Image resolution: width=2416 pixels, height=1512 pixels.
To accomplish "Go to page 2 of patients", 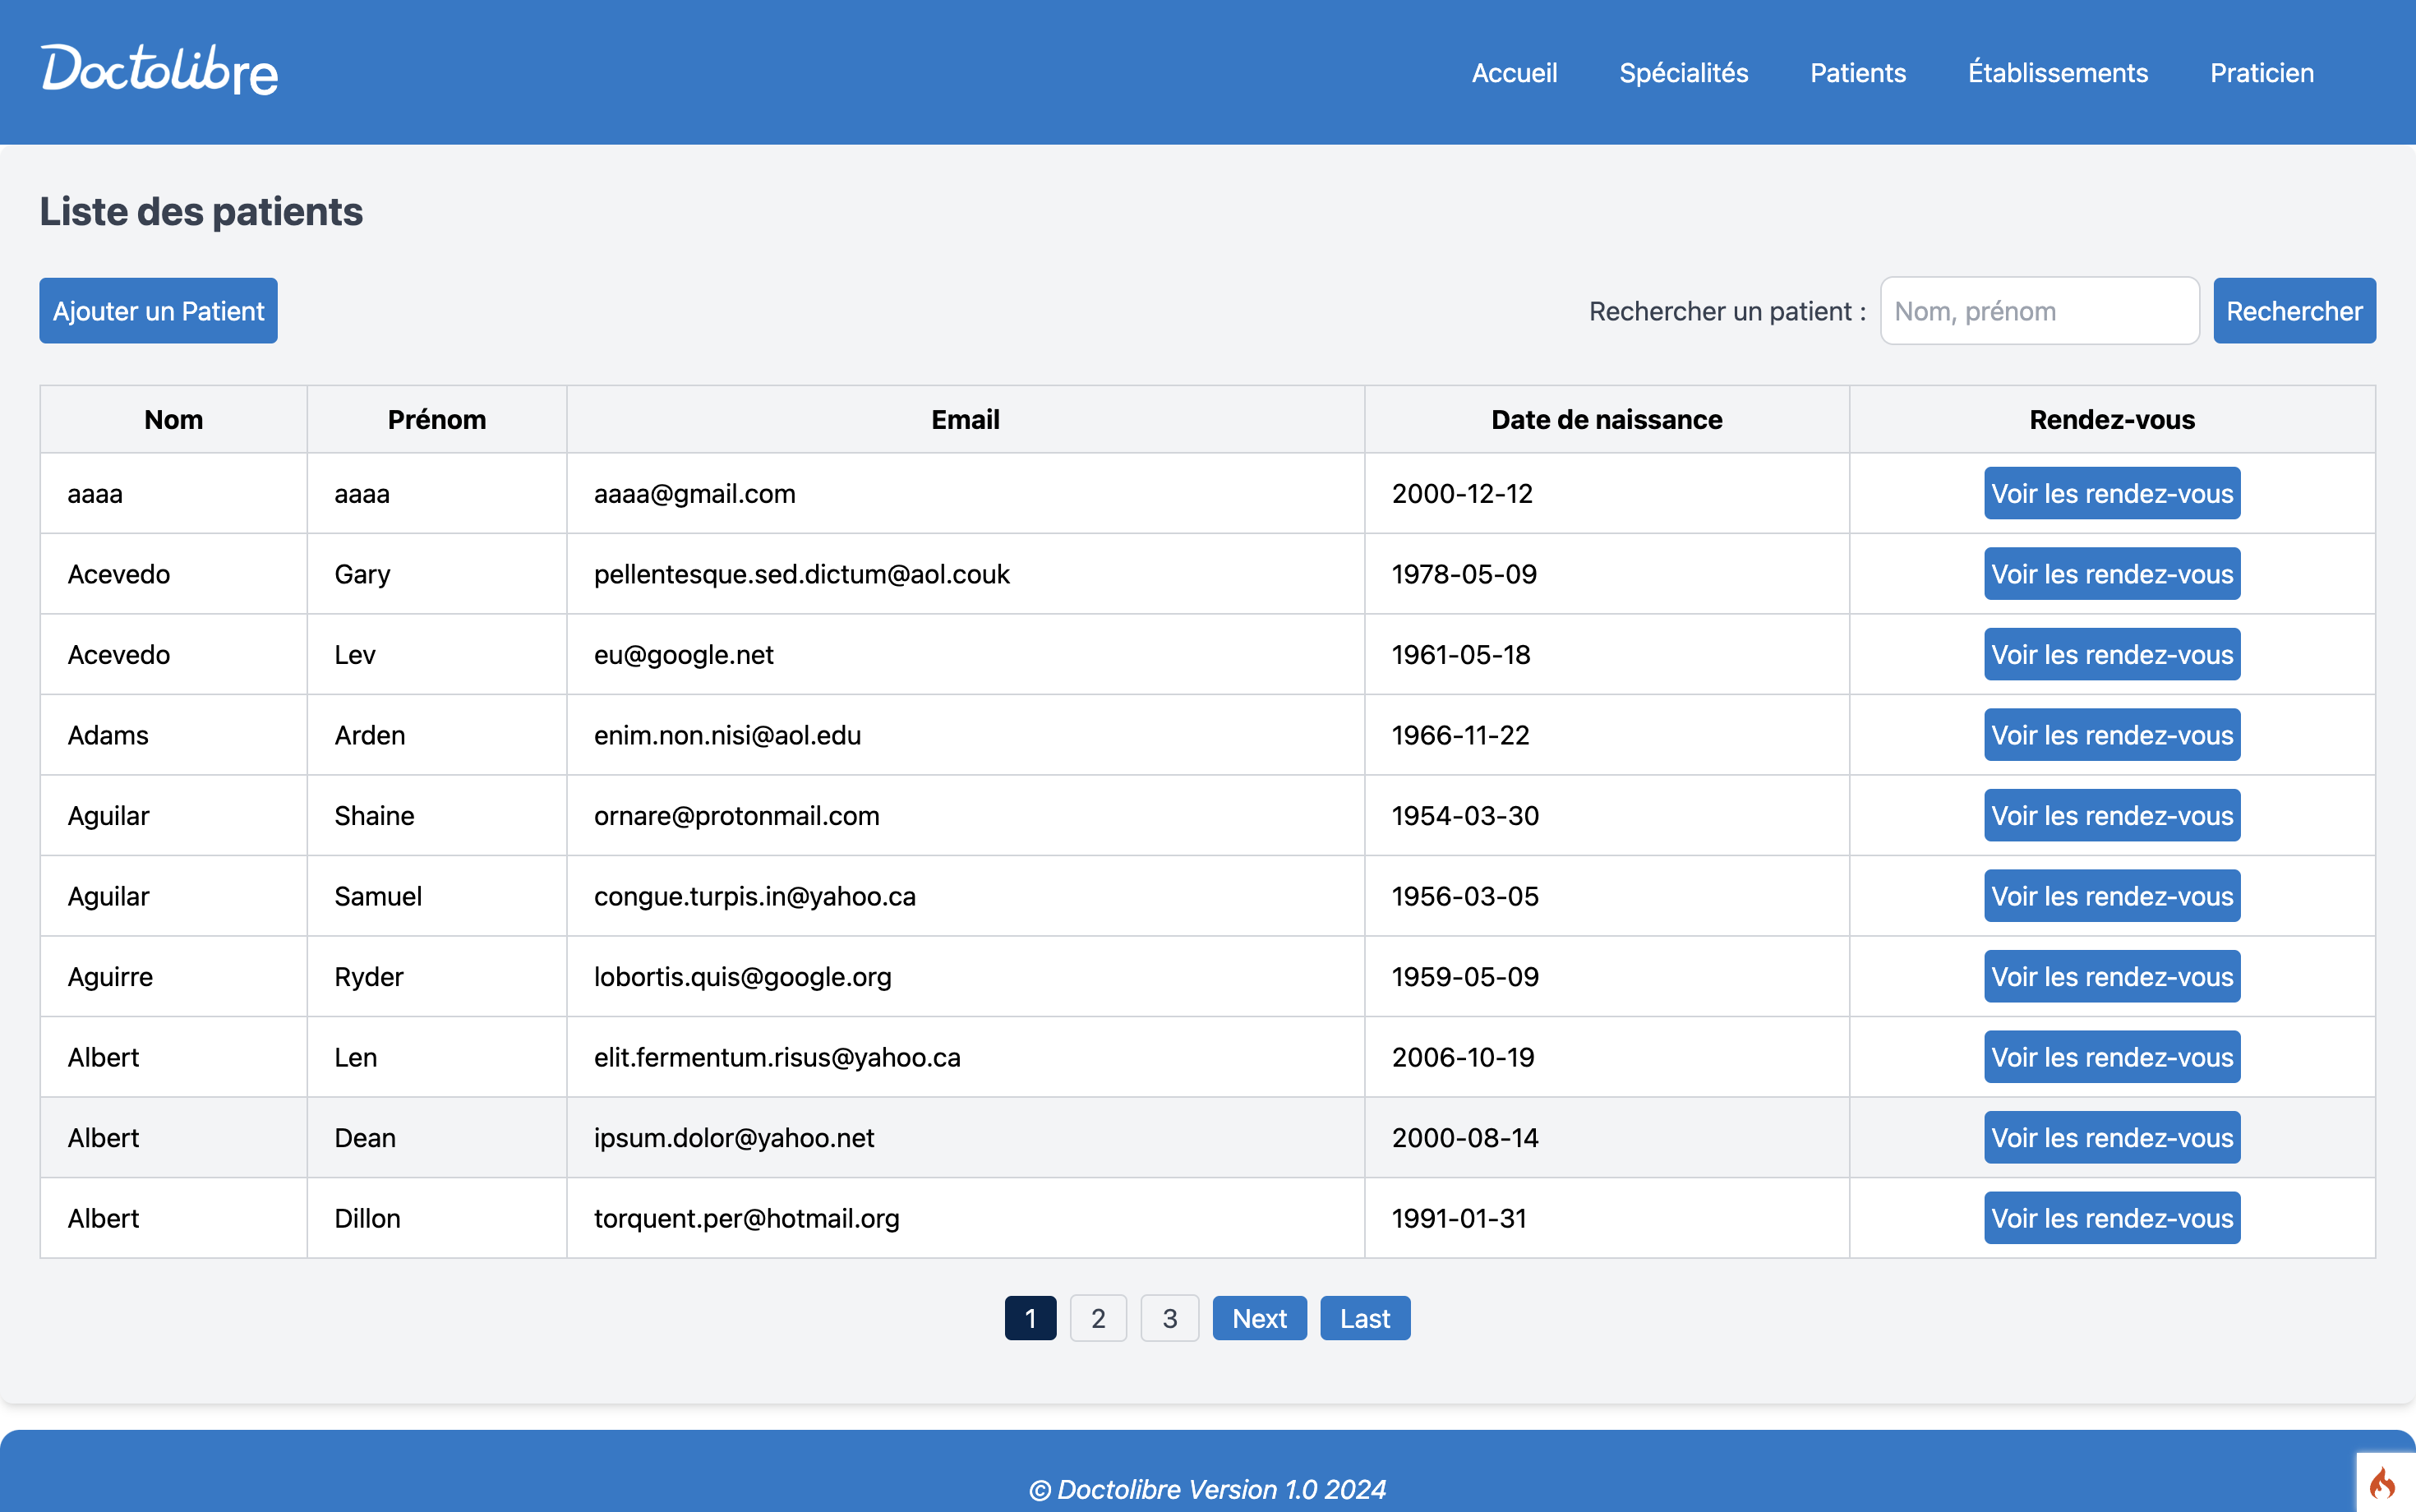I will pos(1098,1318).
